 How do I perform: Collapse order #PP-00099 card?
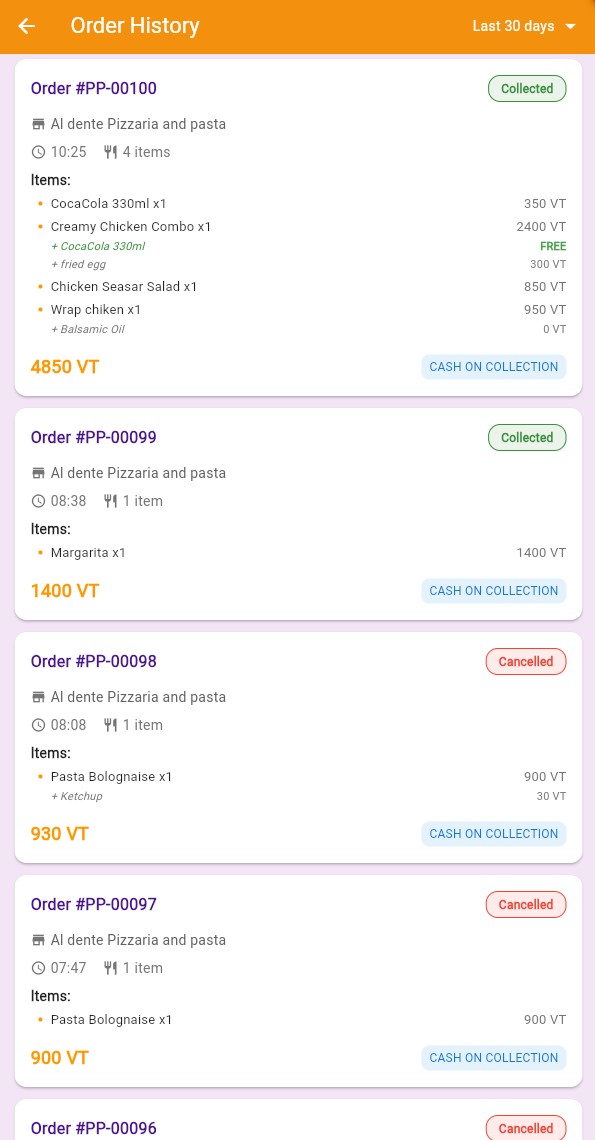click(93, 437)
